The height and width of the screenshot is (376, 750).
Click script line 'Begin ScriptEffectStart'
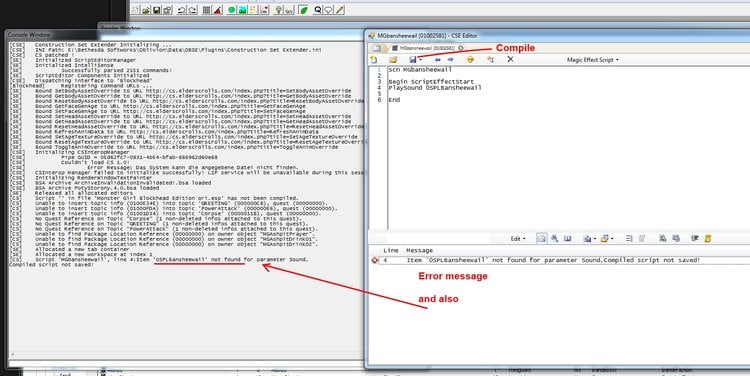tap(431, 82)
